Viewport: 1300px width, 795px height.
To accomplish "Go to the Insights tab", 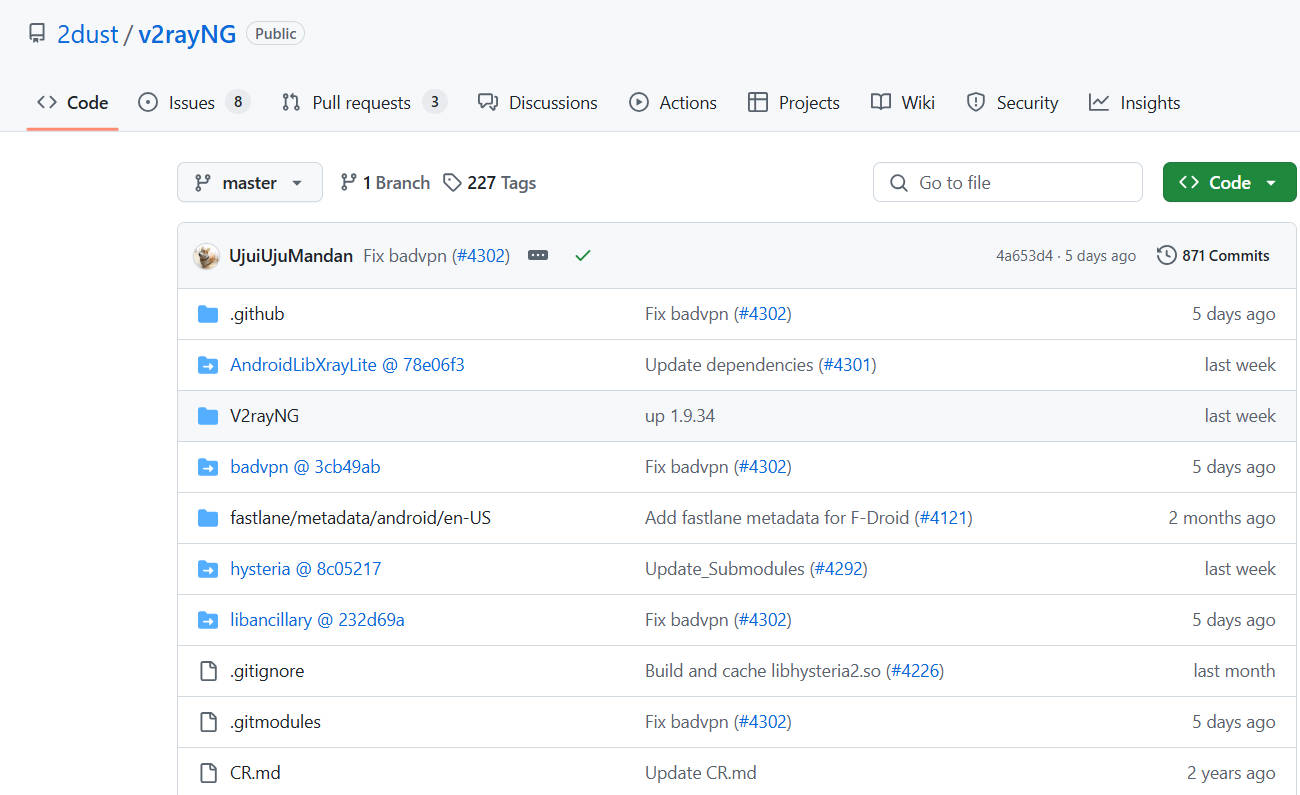I will 1135,103.
